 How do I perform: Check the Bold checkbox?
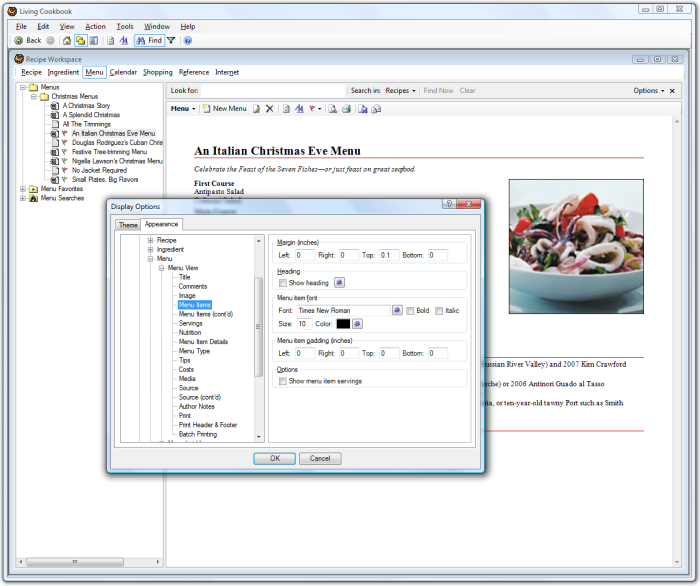pyautogui.click(x=410, y=311)
